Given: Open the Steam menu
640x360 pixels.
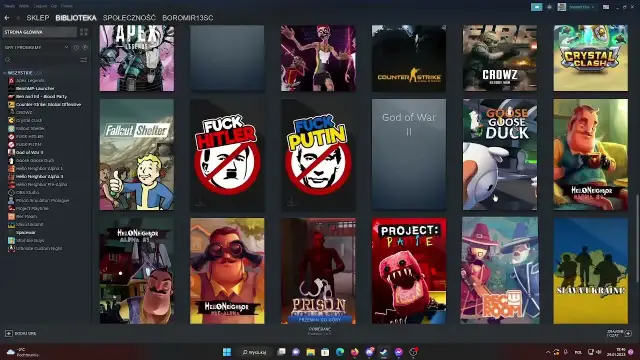Looking at the screenshot, I should click(9, 6).
